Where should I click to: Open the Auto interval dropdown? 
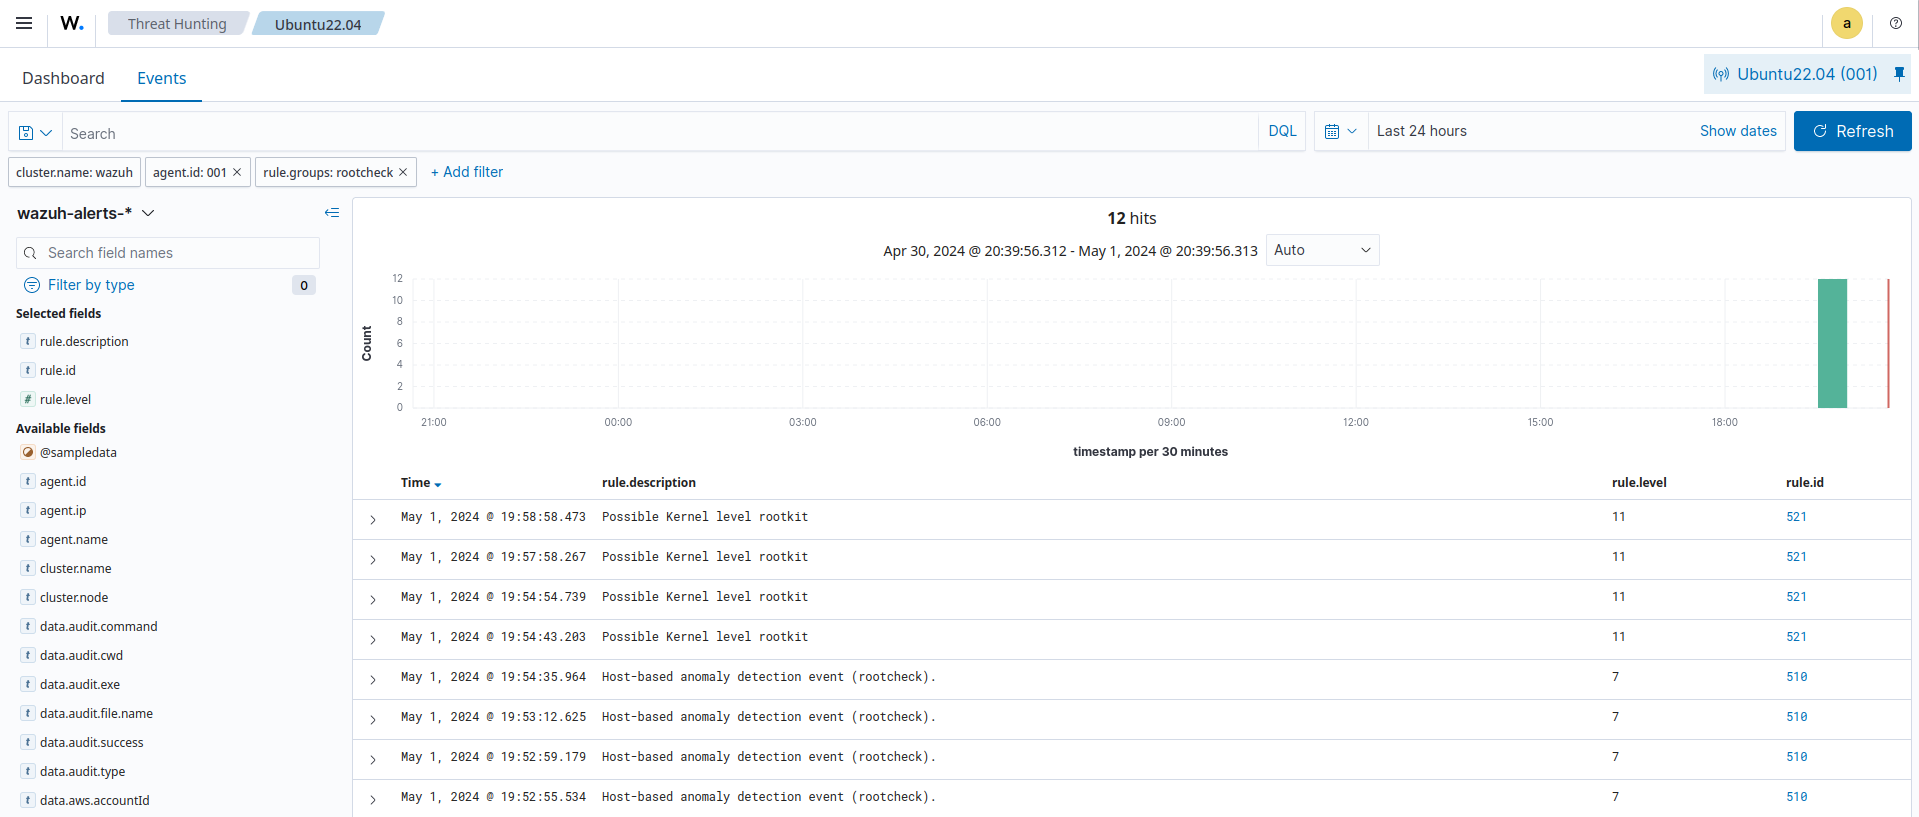pyautogui.click(x=1322, y=250)
